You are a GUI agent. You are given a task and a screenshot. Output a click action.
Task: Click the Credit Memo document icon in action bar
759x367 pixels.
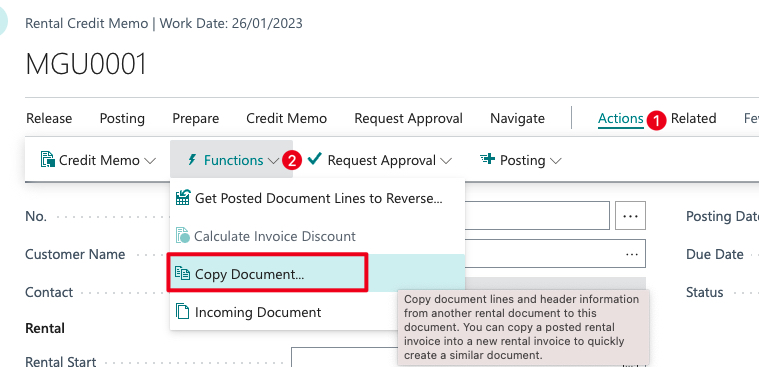(x=47, y=159)
